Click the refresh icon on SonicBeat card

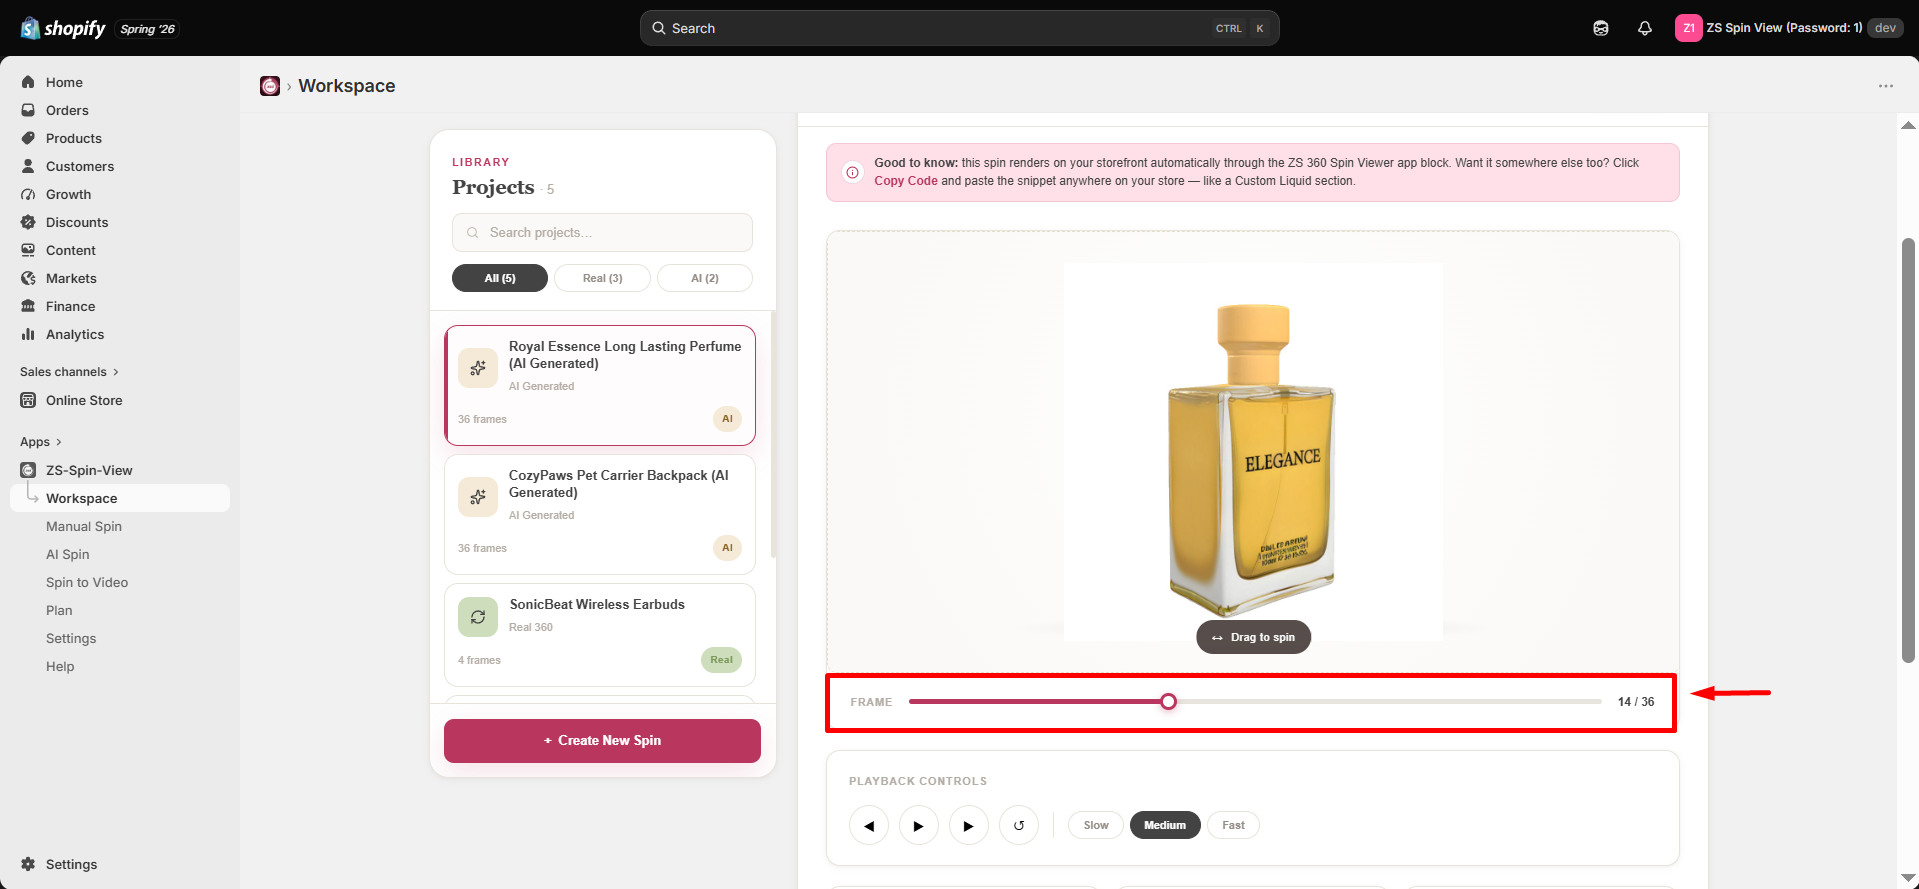478,617
